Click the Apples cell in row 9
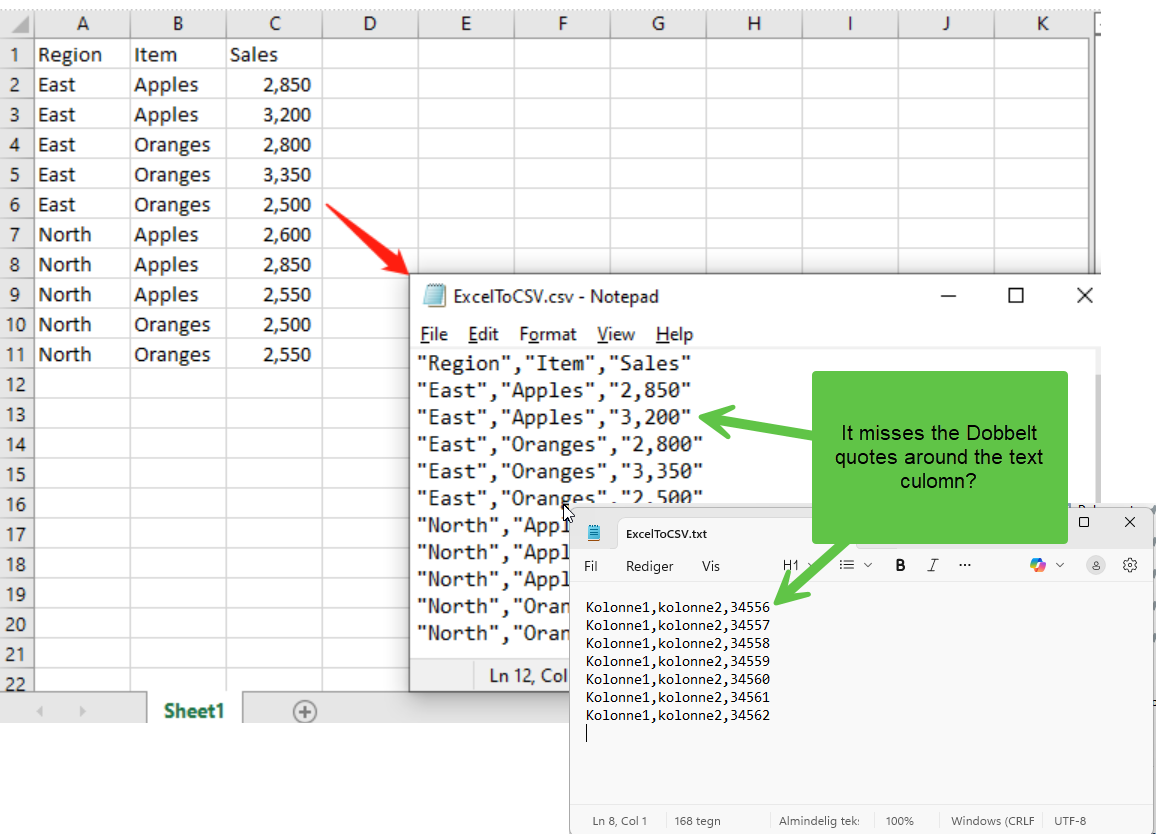The width and height of the screenshot is (1156, 834). click(178, 294)
